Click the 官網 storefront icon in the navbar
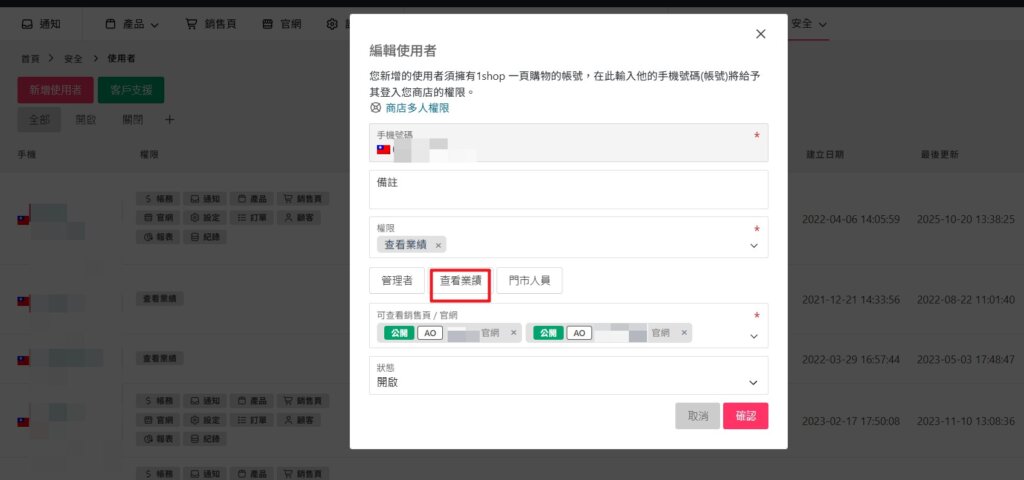The width and height of the screenshot is (1024, 480). point(268,23)
